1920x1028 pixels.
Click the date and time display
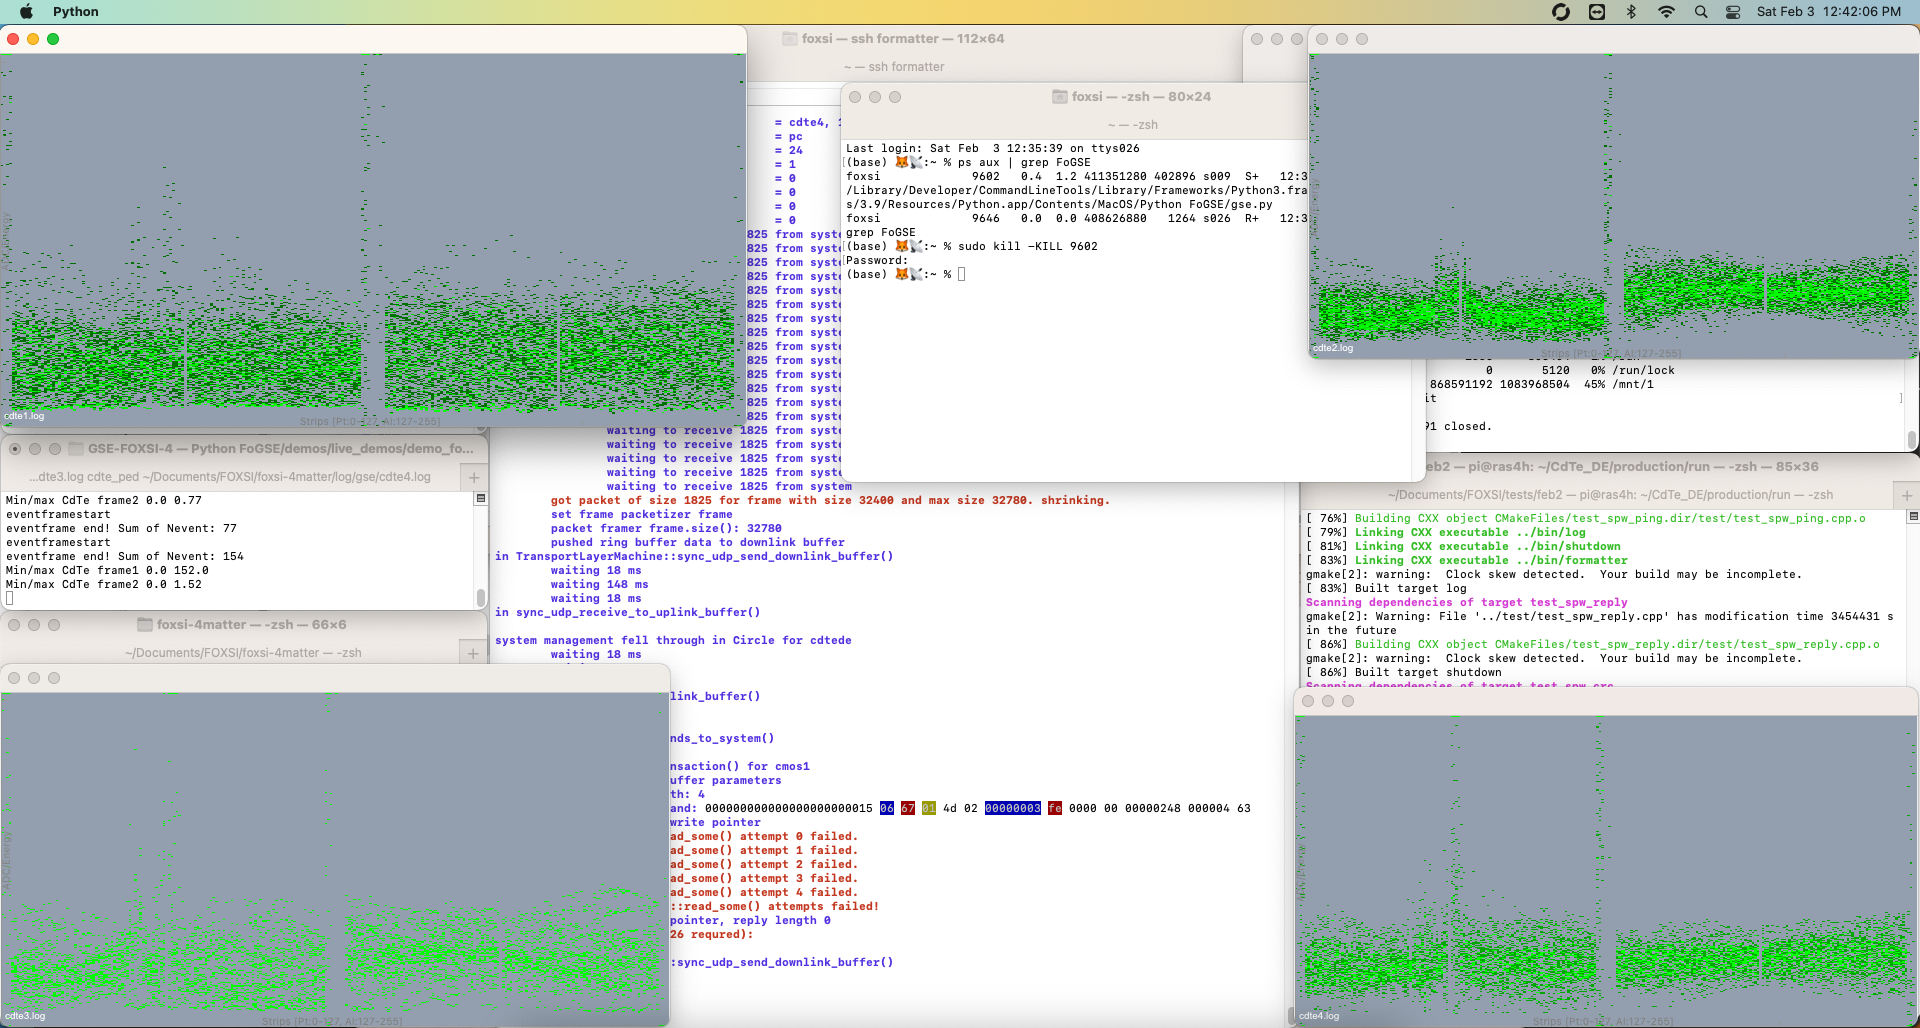tap(1828, 12)
